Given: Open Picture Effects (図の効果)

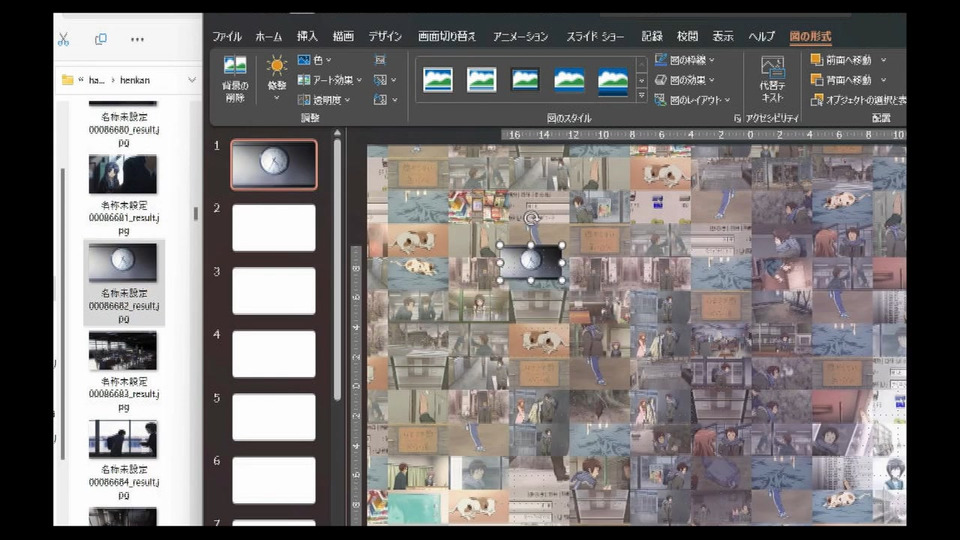Looking at the screenshot, I should coord(684,80).
